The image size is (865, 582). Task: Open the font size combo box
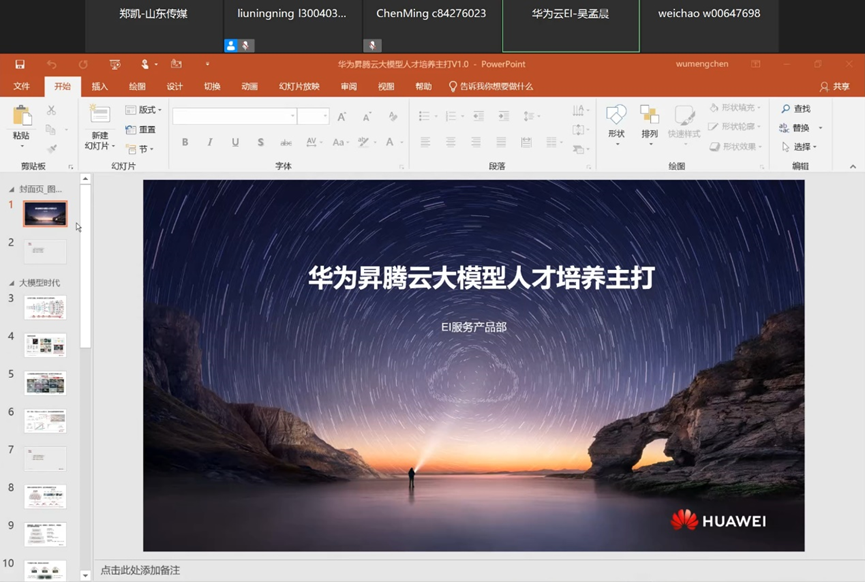coord(313,116)
